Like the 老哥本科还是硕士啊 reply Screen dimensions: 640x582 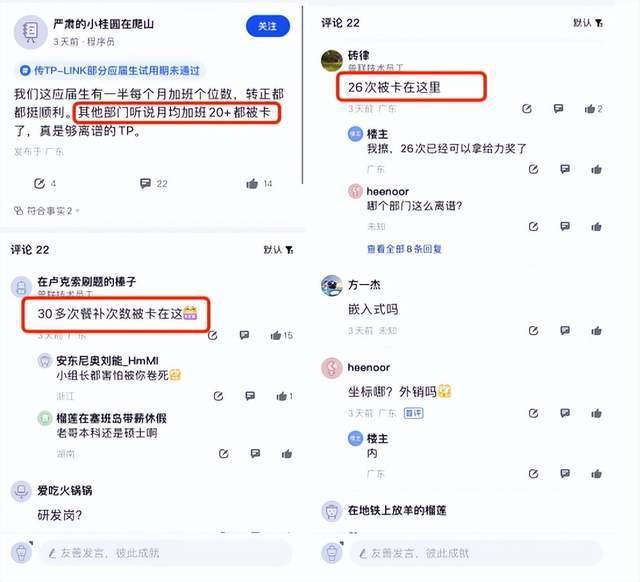click(x=287, y=453)
